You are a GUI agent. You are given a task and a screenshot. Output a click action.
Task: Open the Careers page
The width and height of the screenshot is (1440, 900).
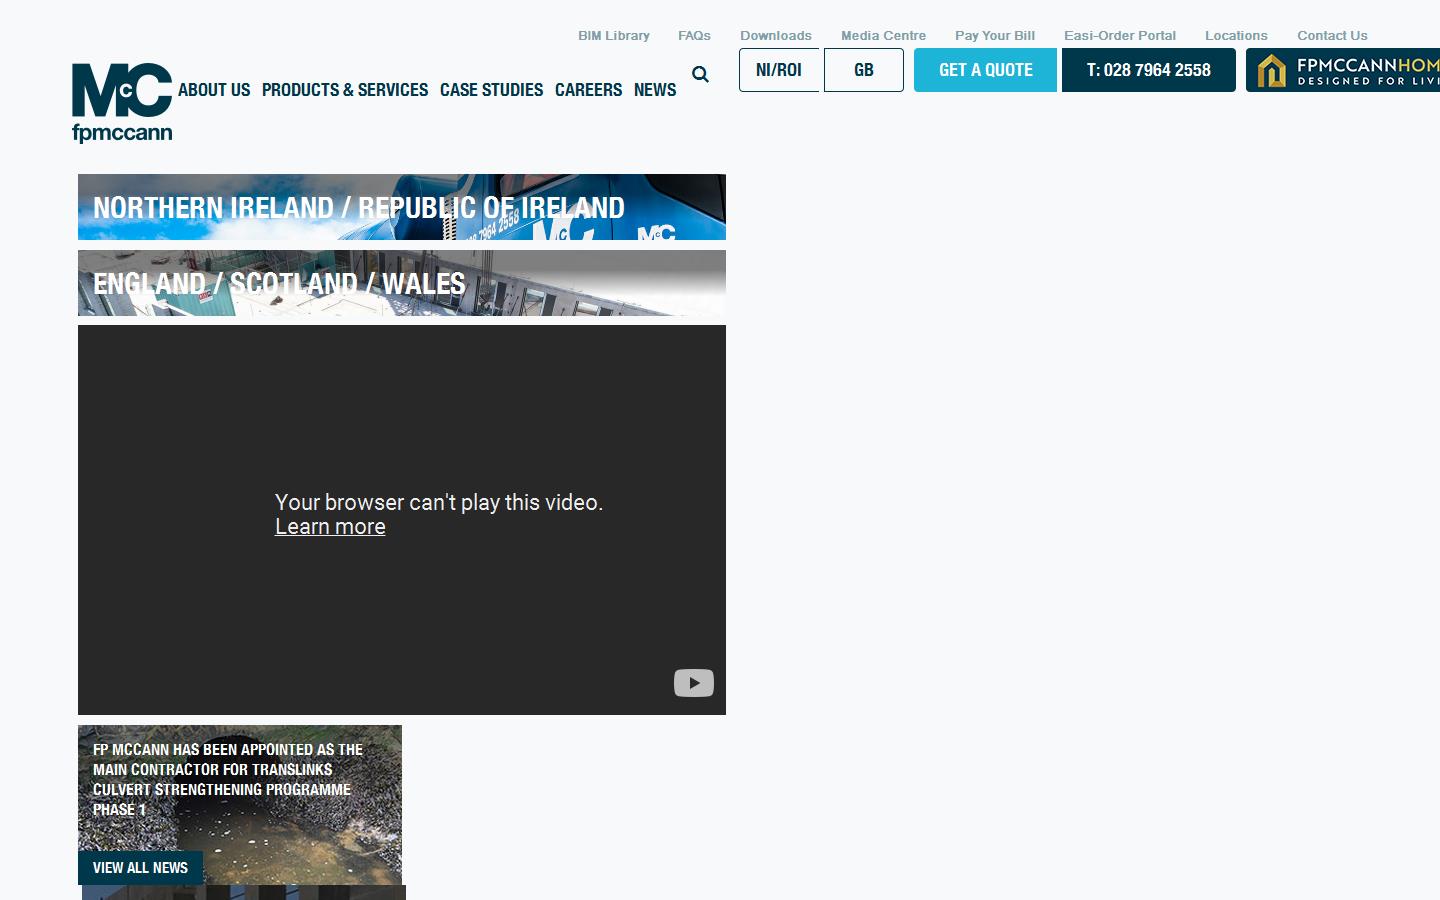click(x=588, y=90)
